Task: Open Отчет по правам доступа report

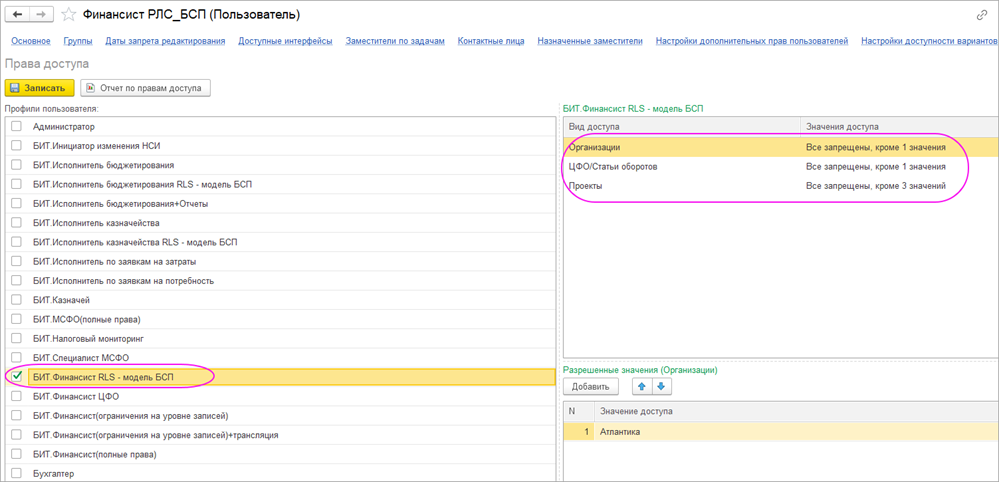Action: 145,88
